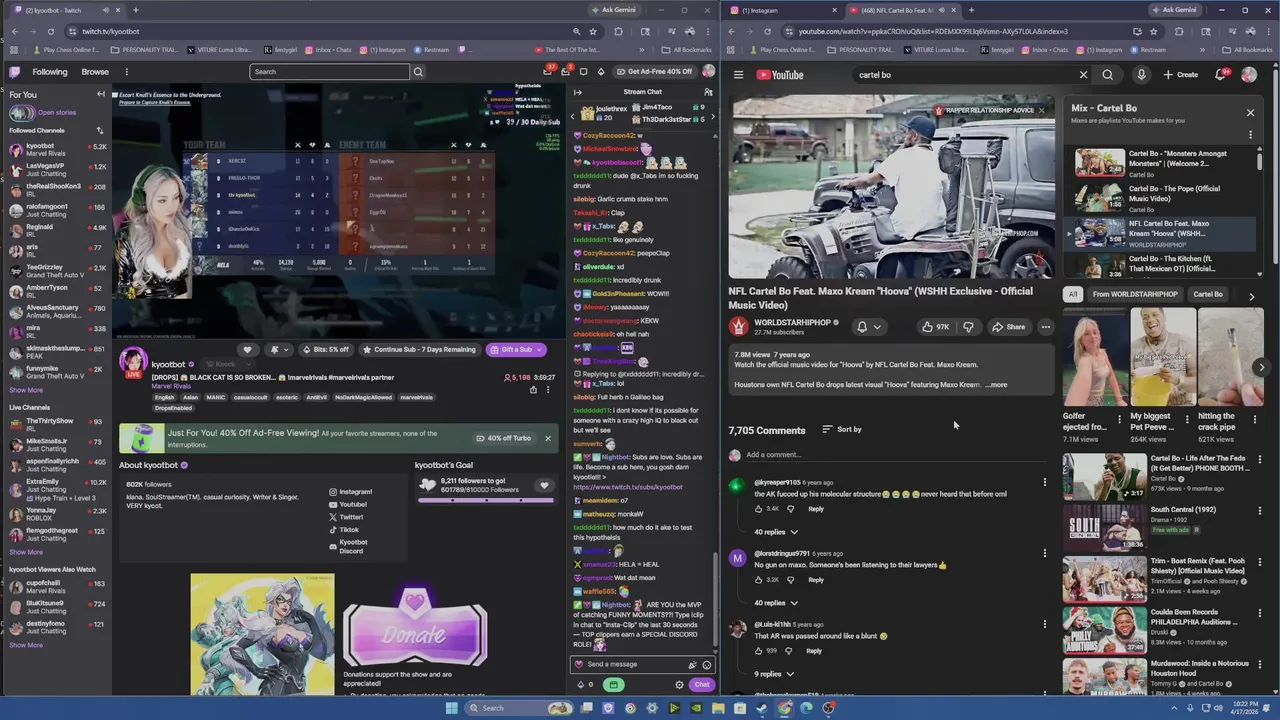
Task: Click the 40% off Turbo button
Action: pos(503,438)
